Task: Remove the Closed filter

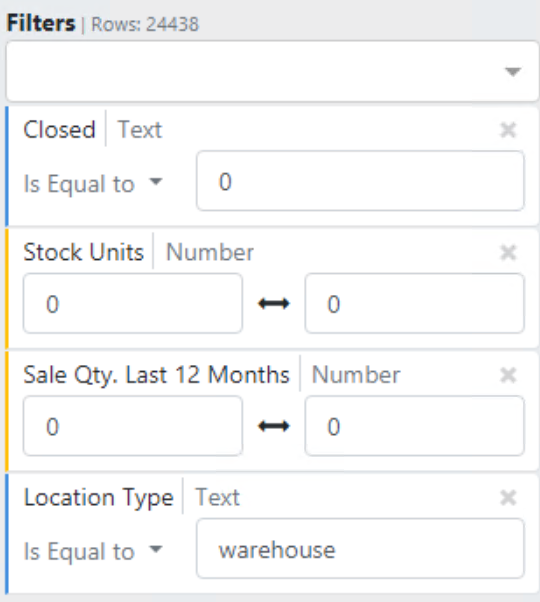Action: (508, 130)
